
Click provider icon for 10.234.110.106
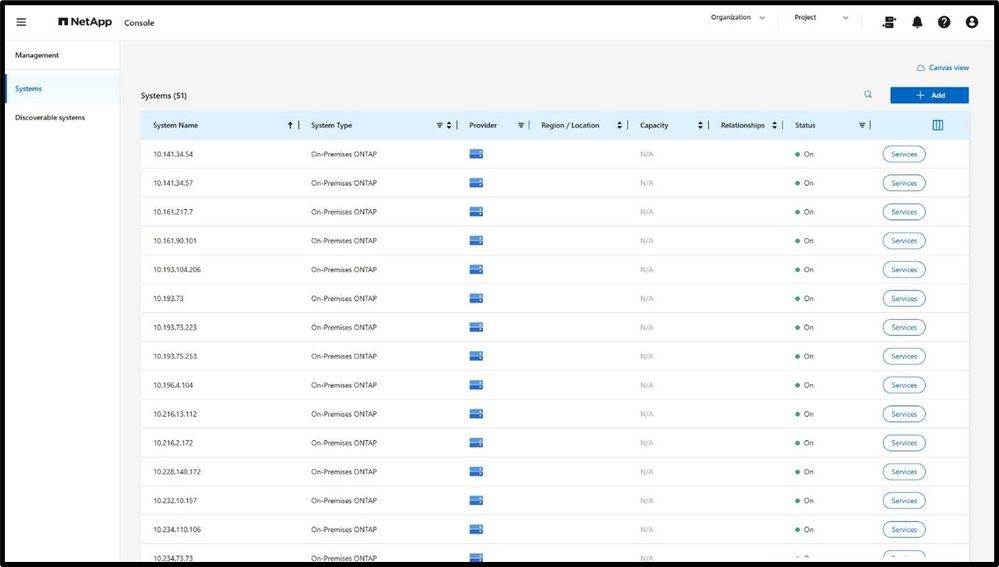point(476,529)
